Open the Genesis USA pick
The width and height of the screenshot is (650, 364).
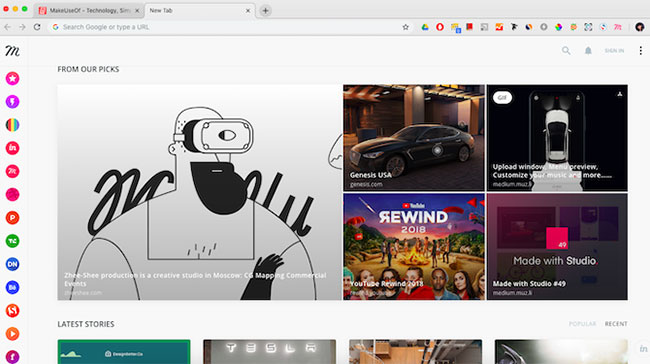tap(414, 138)
